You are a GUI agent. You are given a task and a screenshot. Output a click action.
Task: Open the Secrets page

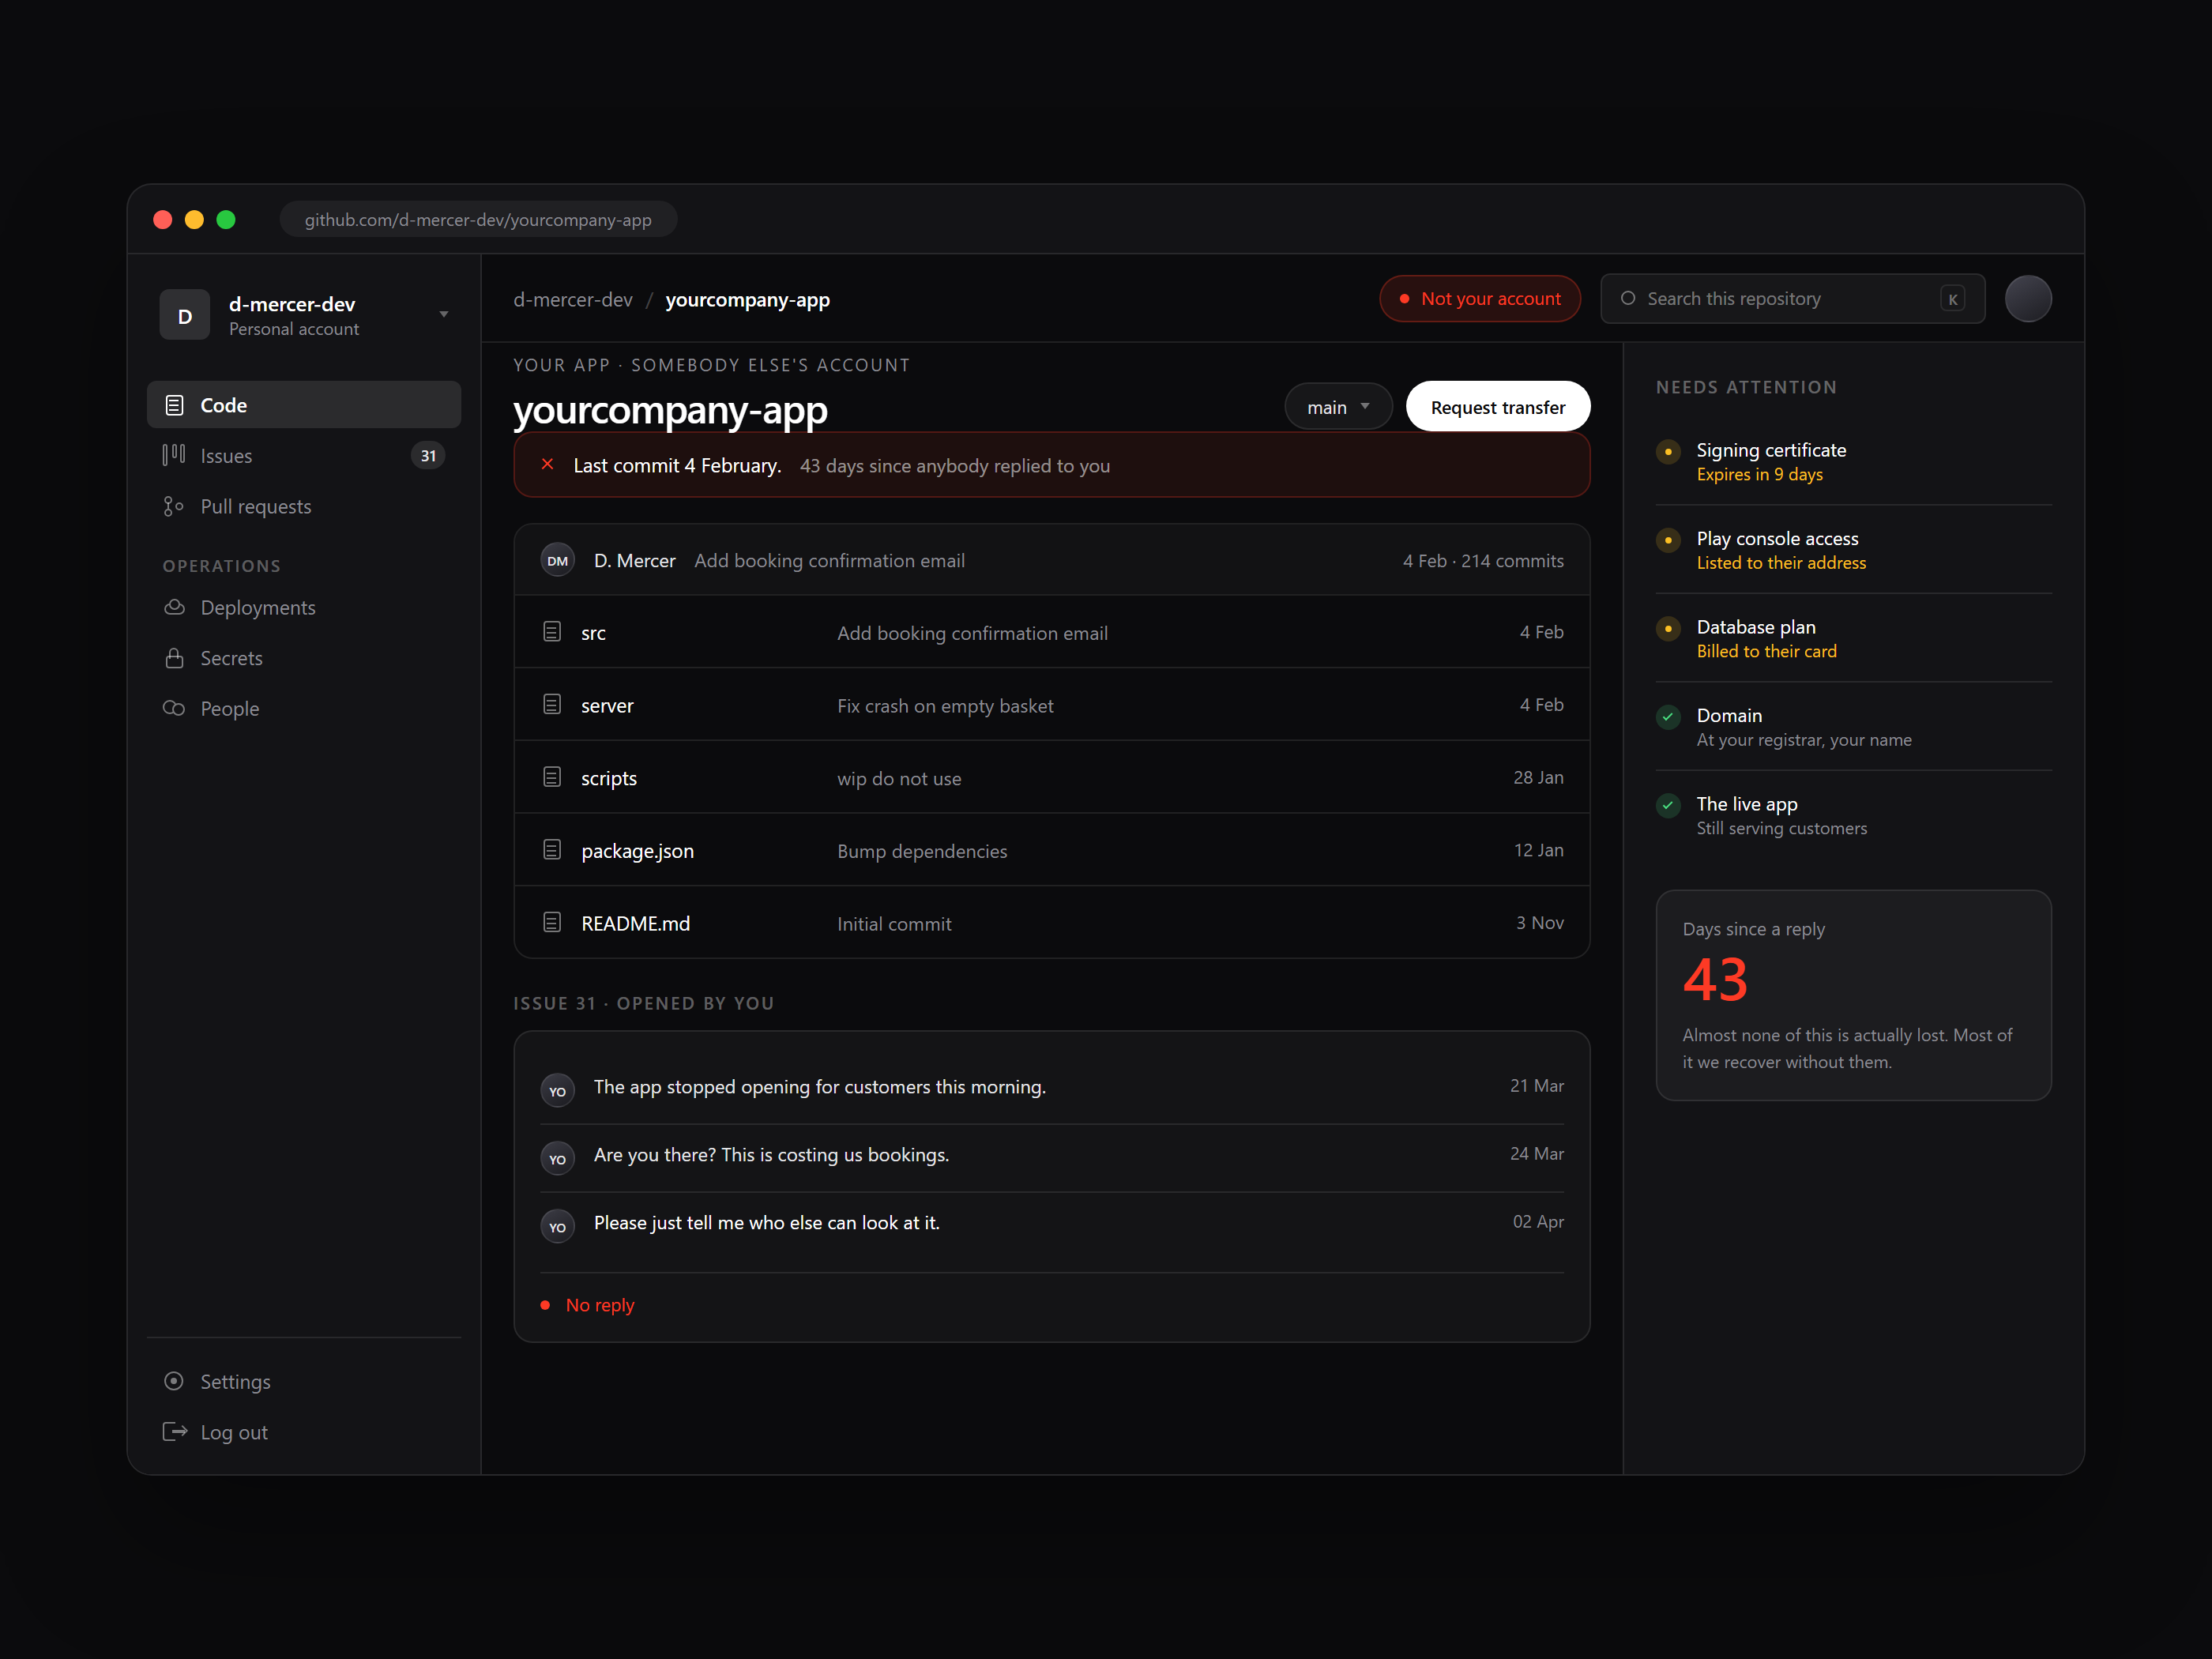pyautogui.click(x=304, y=658)
